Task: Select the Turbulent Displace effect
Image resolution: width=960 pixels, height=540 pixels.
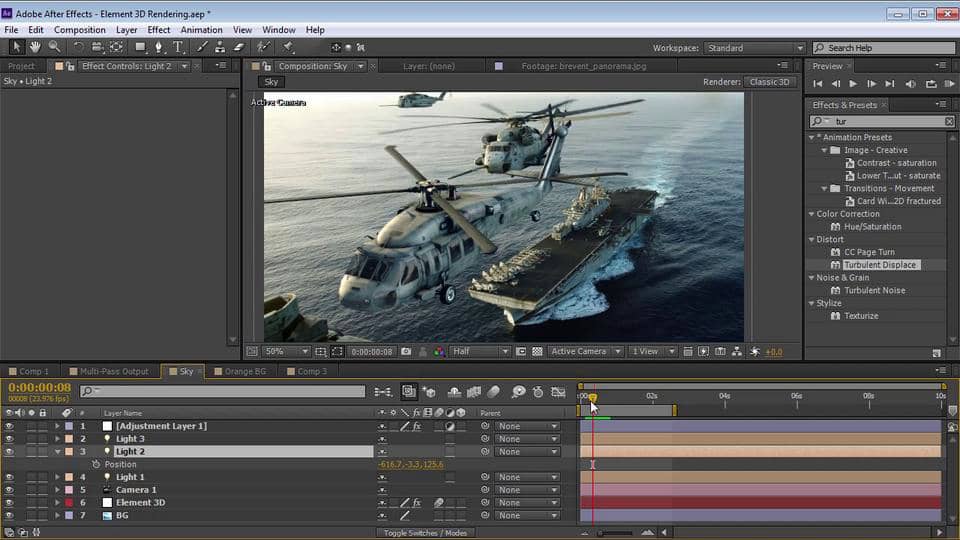Action: [880, 265]
